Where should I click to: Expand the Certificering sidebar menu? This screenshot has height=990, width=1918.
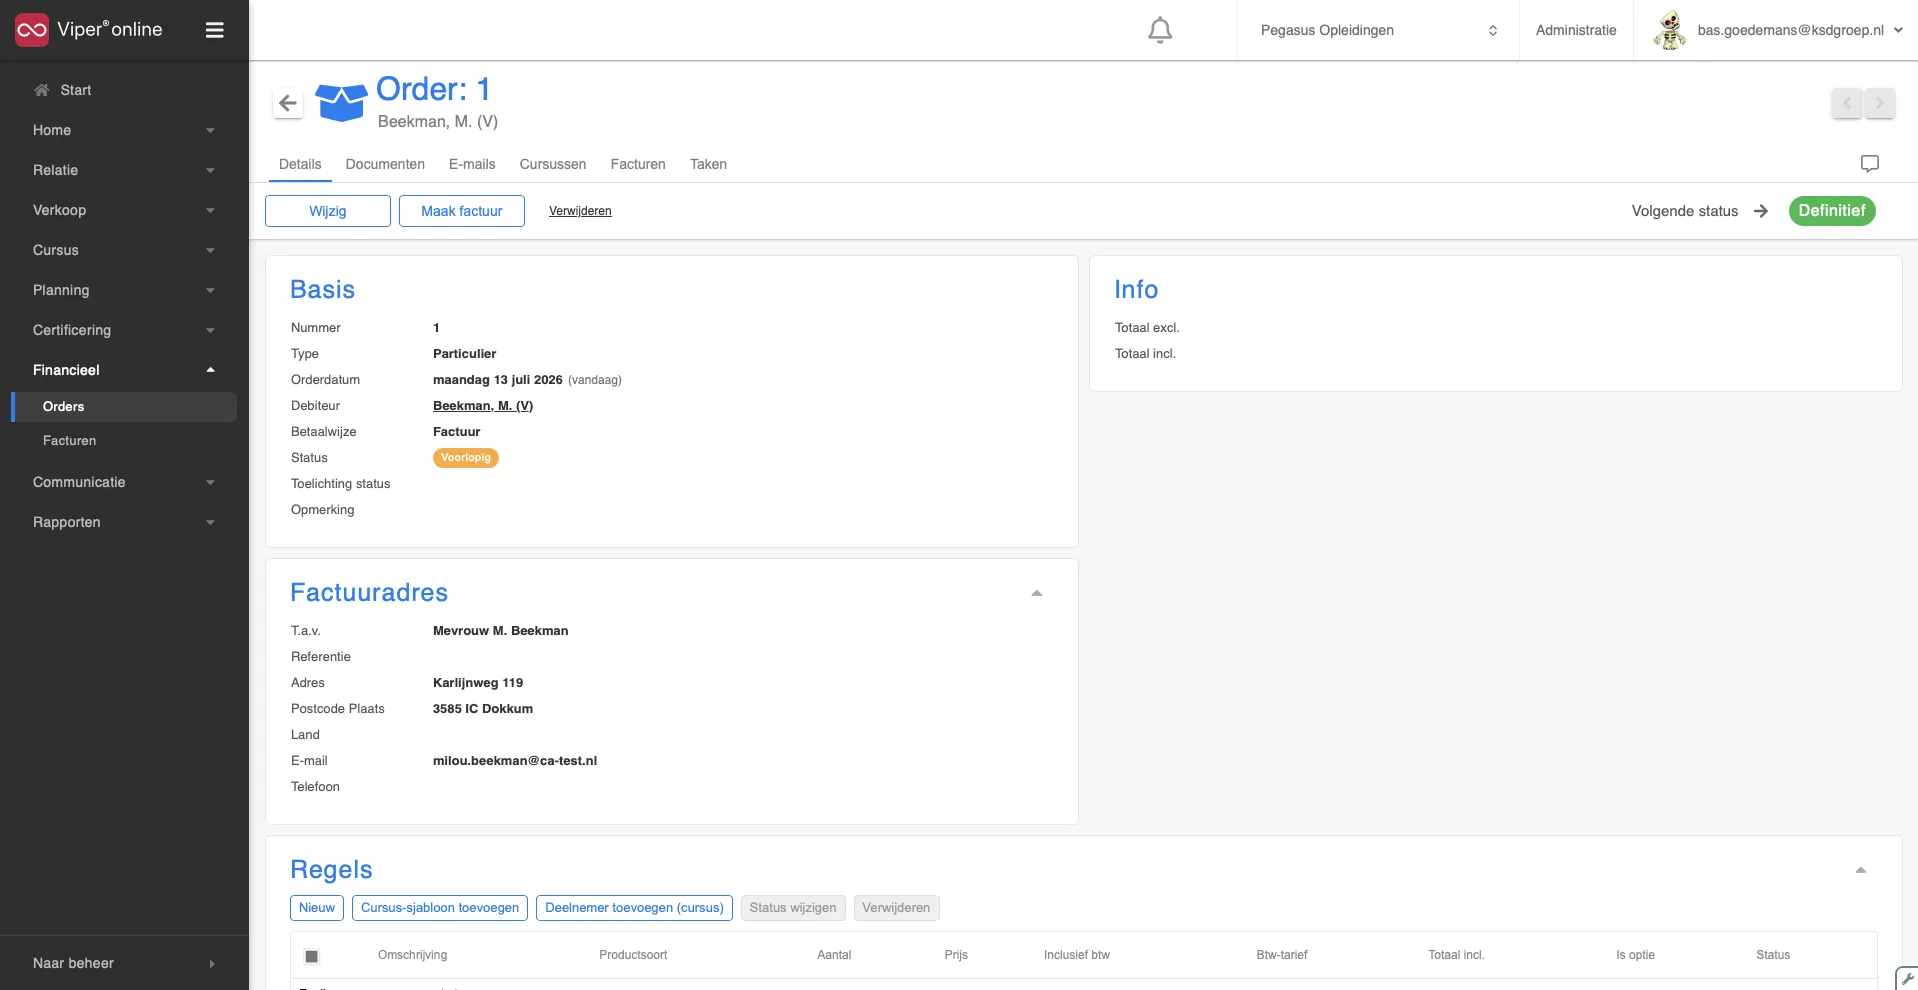[x=124, y=330]
